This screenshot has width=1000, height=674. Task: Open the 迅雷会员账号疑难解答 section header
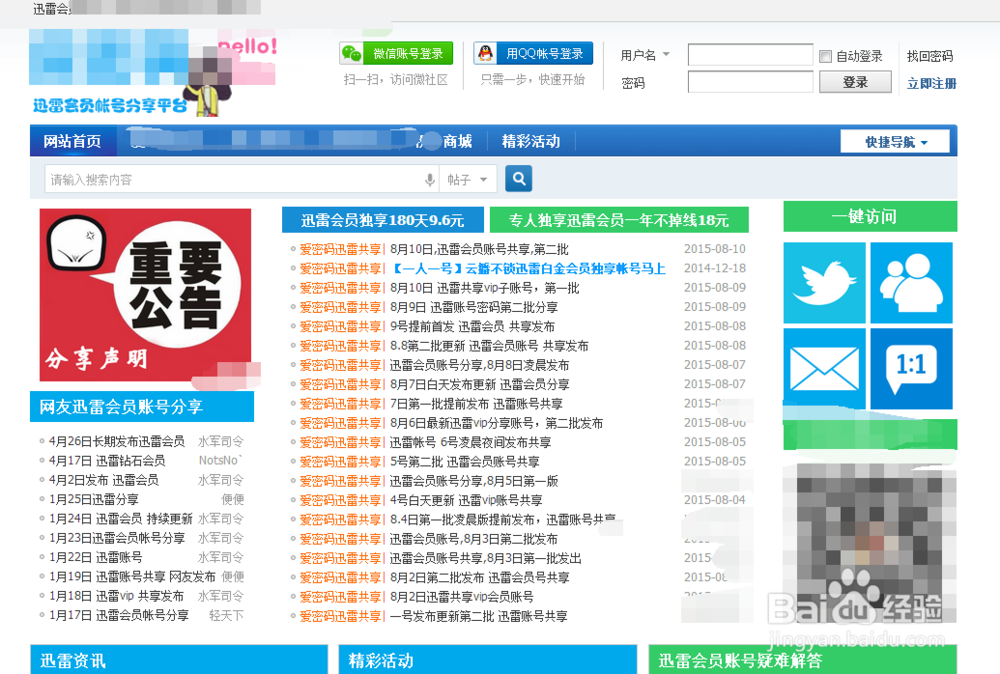tap(802, 660)
